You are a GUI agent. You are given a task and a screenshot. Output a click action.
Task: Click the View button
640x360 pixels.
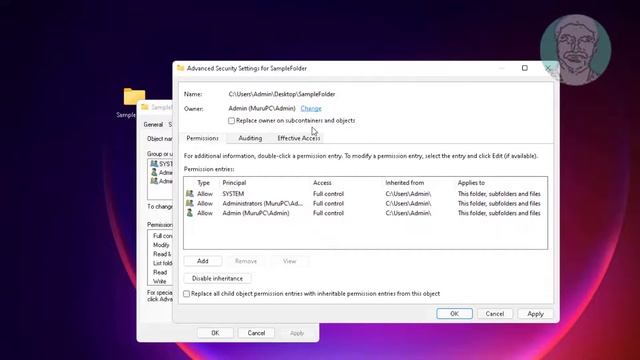coord(289,261)
